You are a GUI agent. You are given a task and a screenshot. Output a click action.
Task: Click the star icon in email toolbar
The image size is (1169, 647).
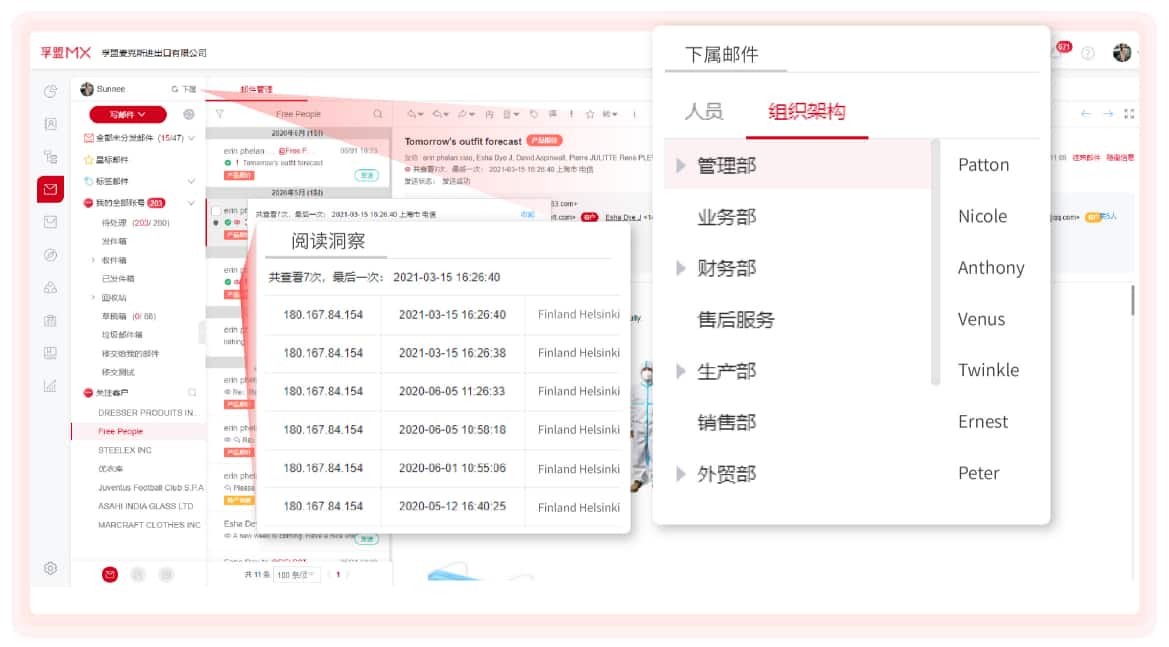click(x=590, y=114)
